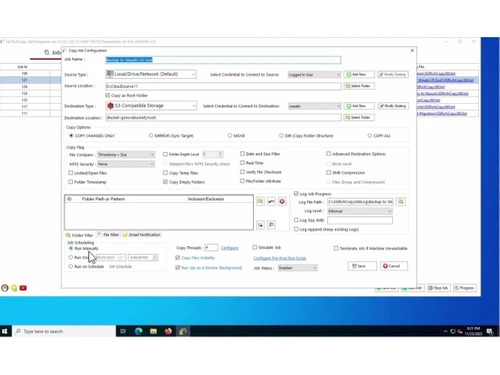Open the destination credential dropdown
Viewport: 500px width, 375px height.
click(x=314, y=106)
